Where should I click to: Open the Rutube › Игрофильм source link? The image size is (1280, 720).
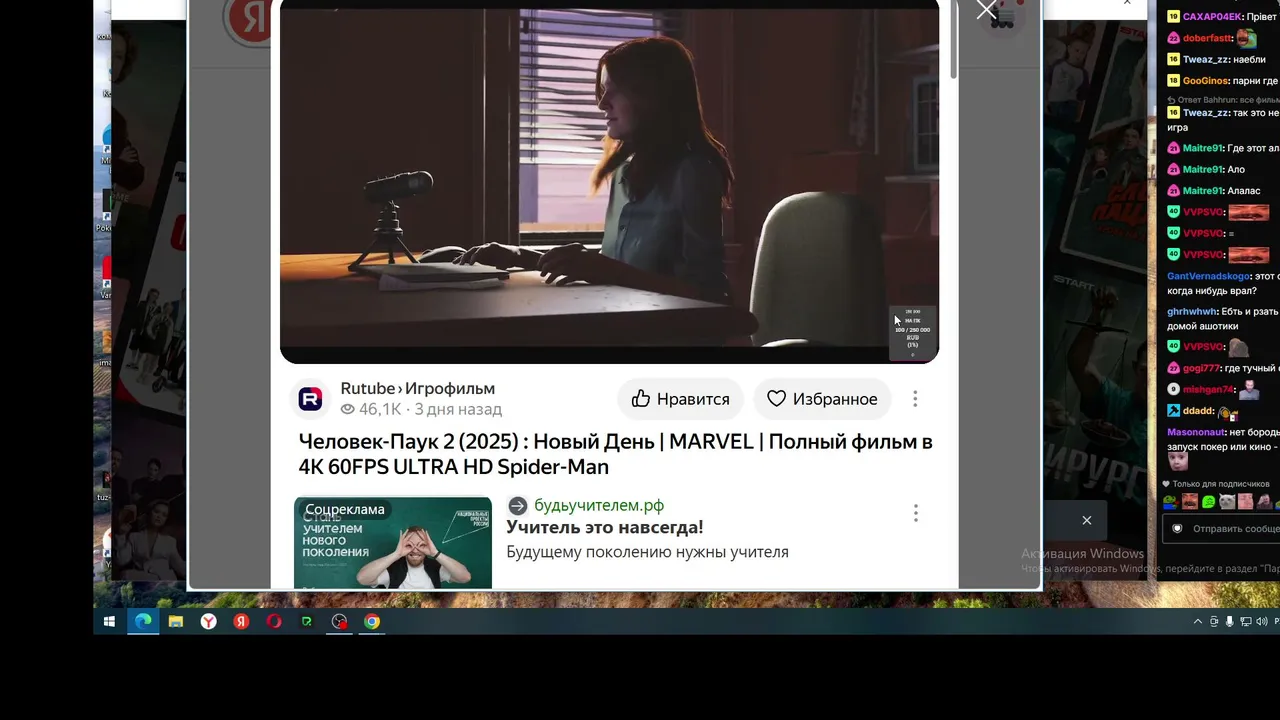pyautogui.click(x=418, y=388)
